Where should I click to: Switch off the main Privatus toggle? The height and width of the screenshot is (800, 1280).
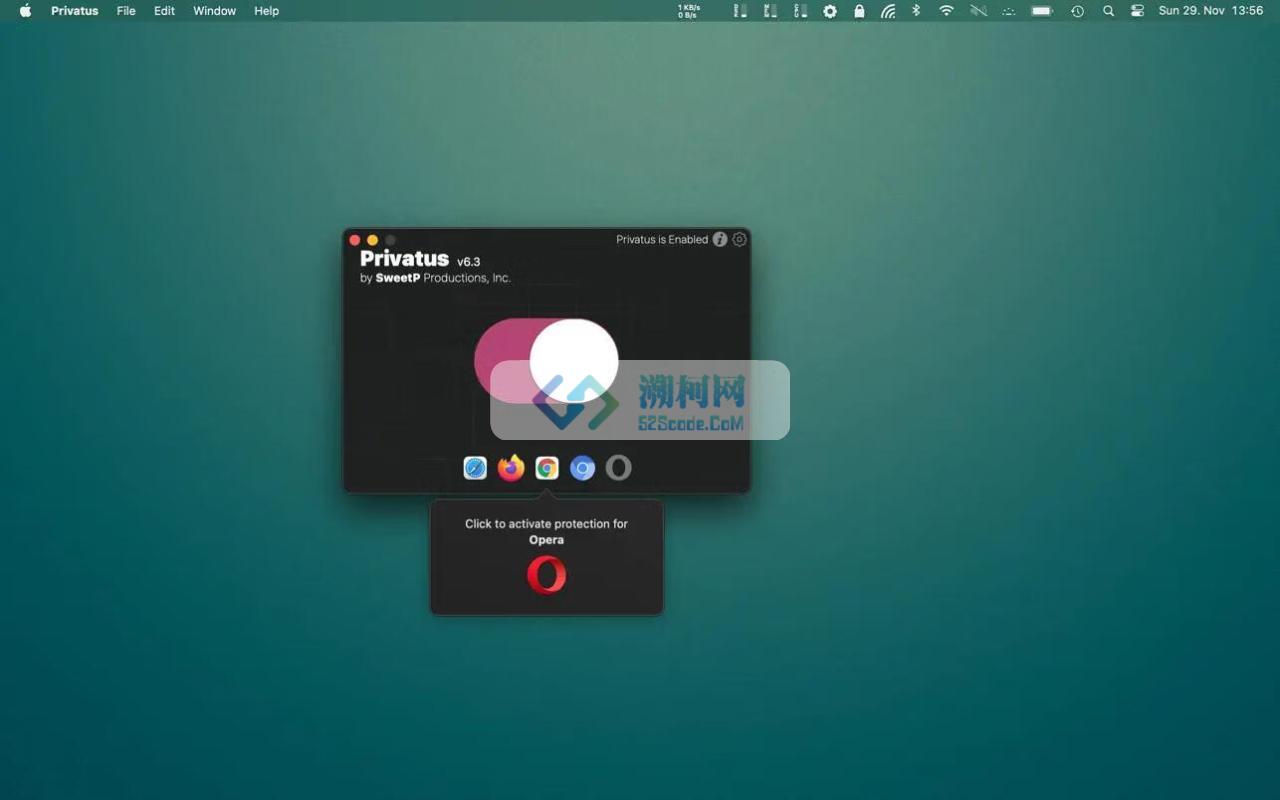coord(546,361)
